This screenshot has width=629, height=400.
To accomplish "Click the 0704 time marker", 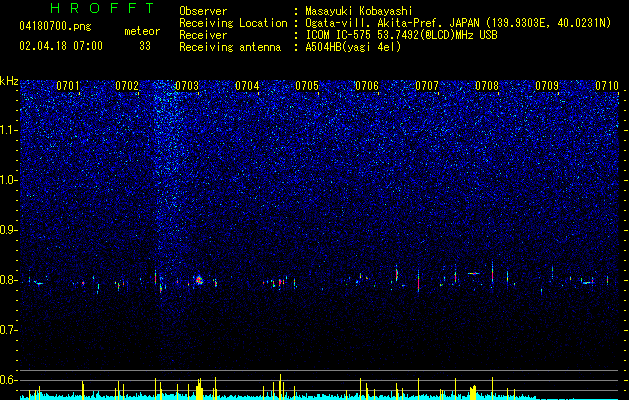I will [x=247, y=86].
